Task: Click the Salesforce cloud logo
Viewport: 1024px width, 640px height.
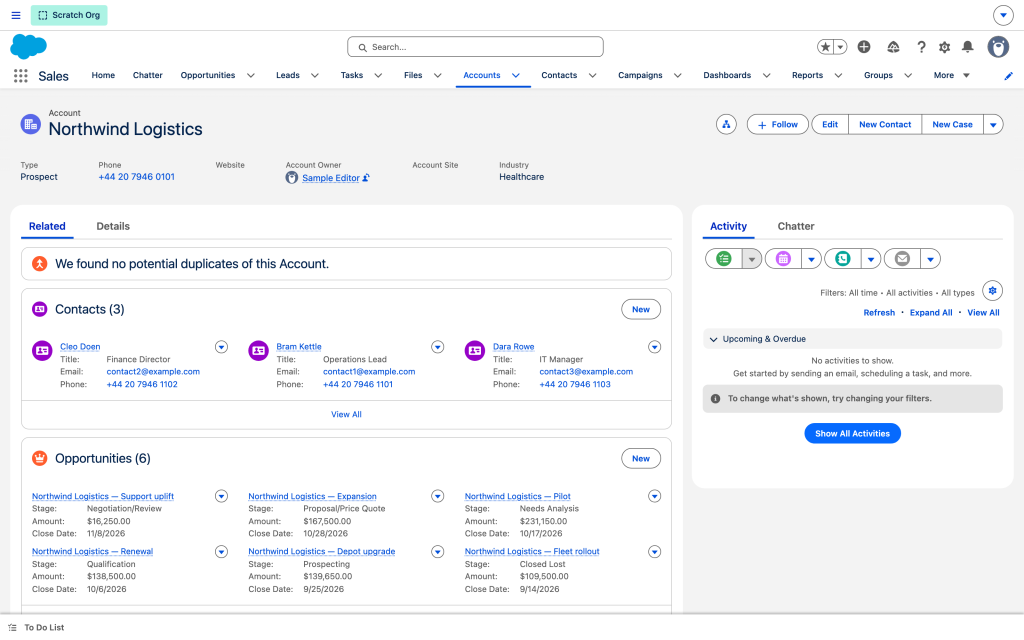Action: coord(29,46)
